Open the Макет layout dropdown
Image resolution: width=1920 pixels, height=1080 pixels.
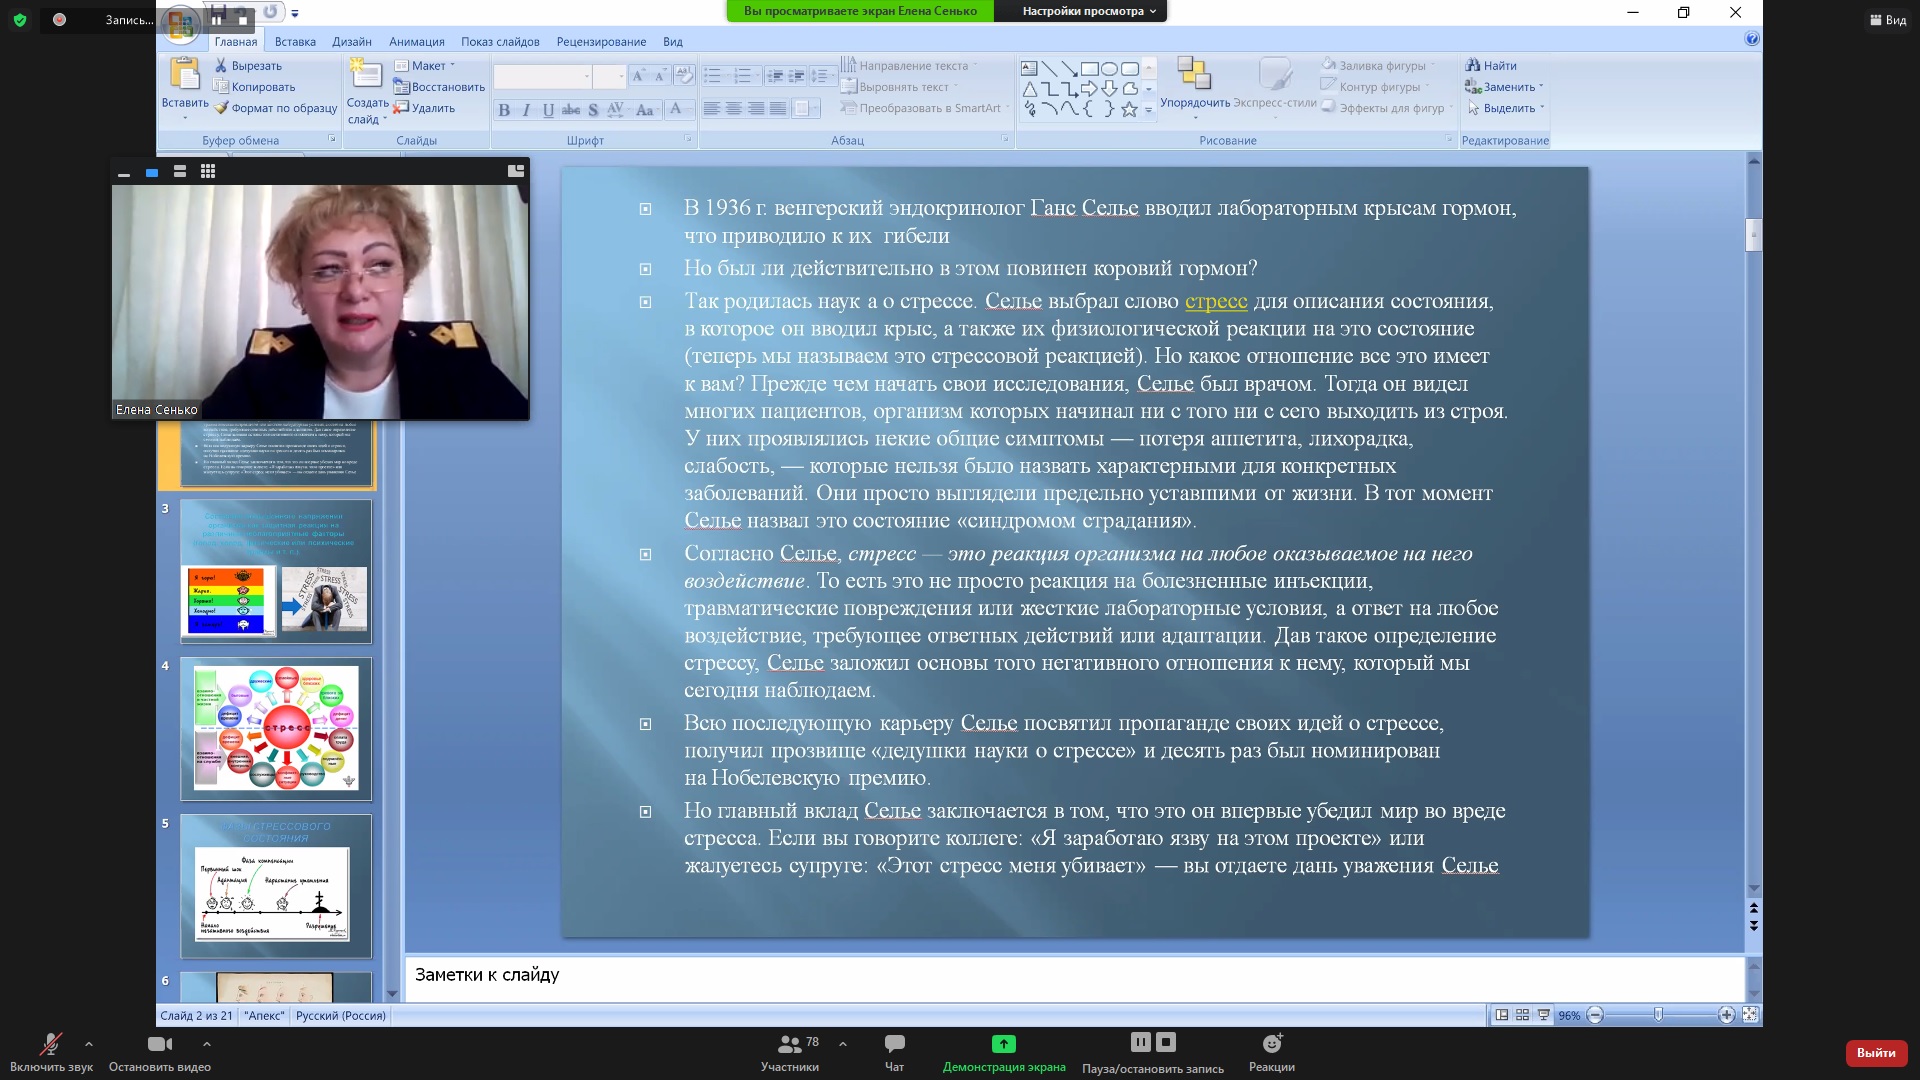point(425,66)
